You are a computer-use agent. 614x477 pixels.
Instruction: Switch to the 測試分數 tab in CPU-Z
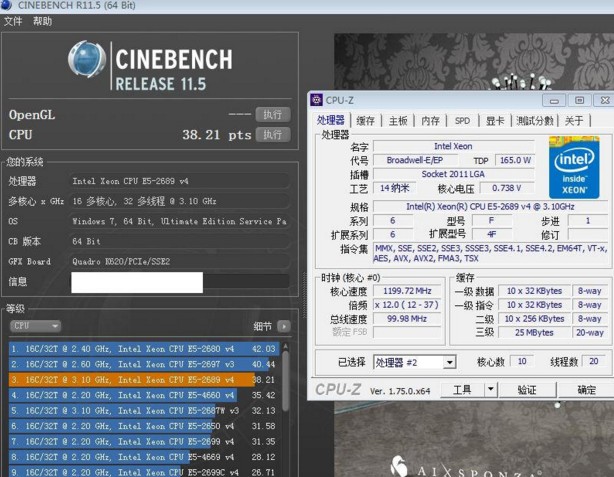(x=535, y=121)
